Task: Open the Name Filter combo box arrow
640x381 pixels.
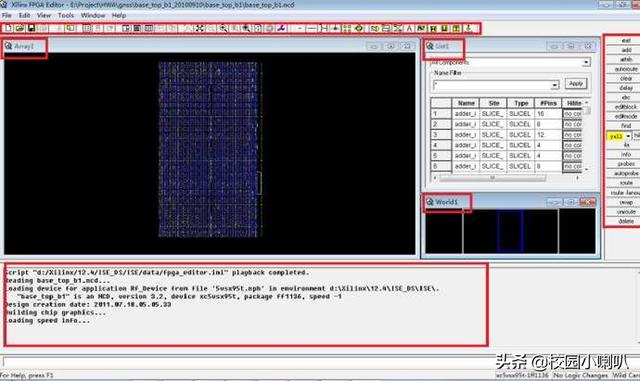Action: [x=555, y=85]
